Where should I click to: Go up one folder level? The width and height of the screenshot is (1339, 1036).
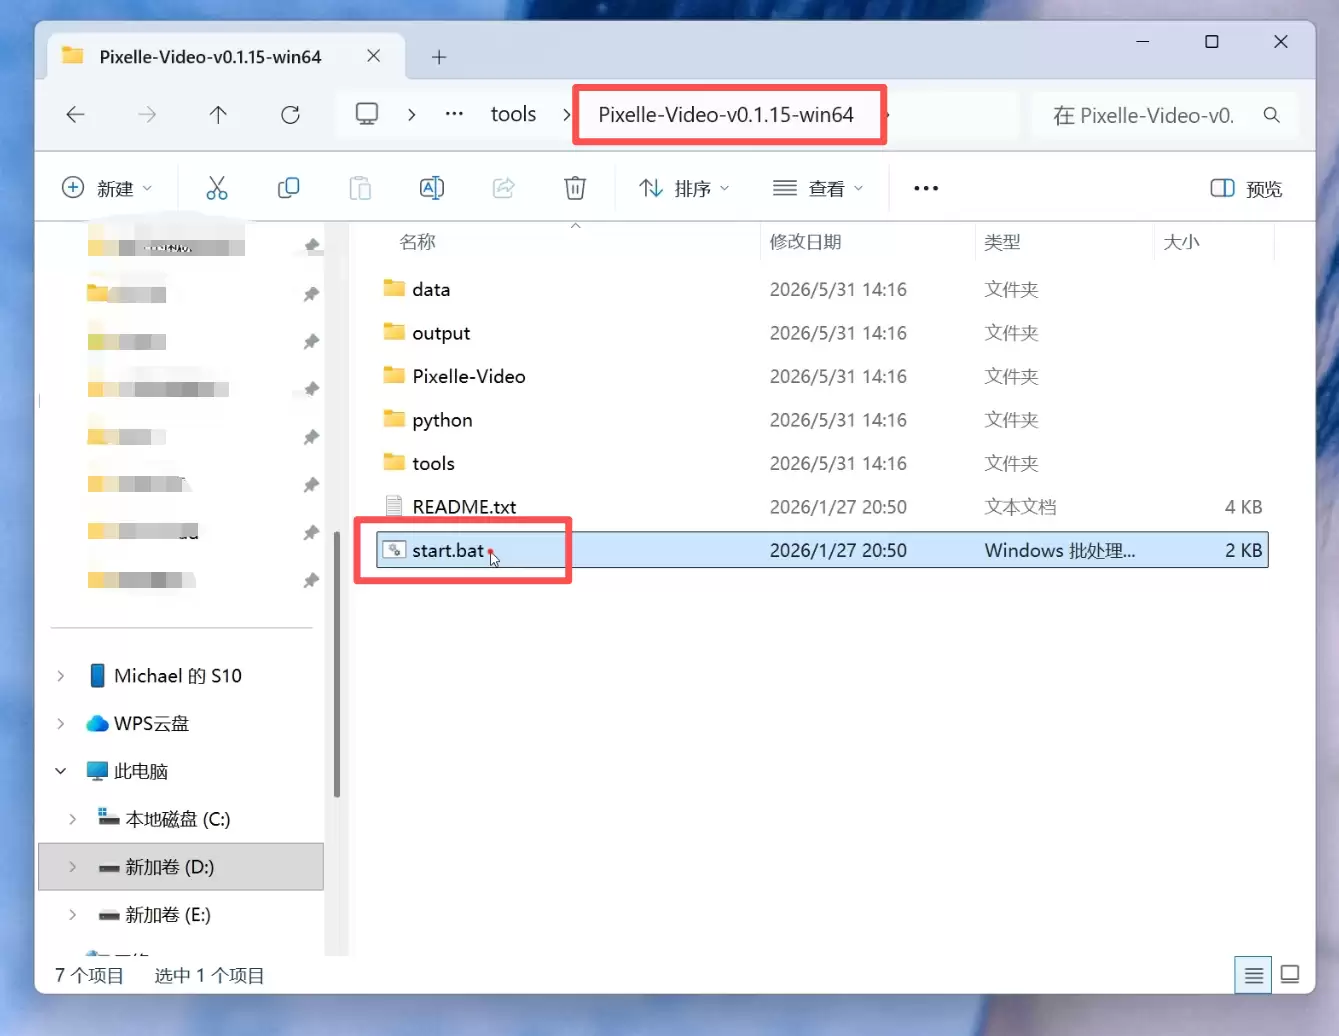pos(218,115)
